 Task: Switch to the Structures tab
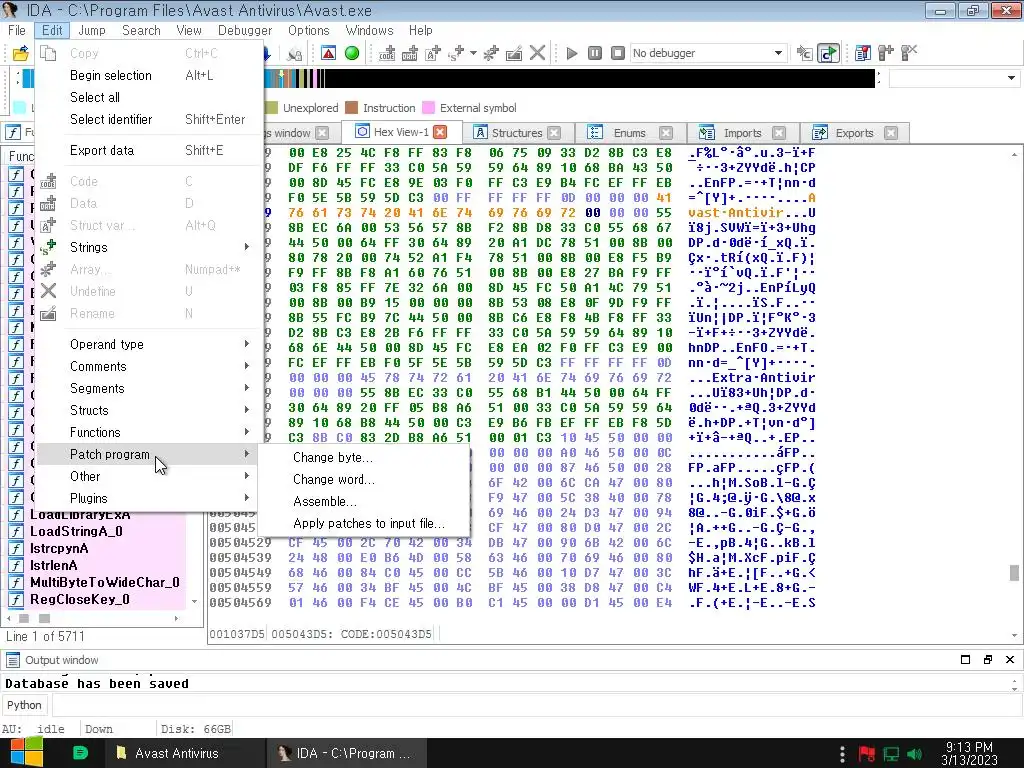[x=516, y=133]
